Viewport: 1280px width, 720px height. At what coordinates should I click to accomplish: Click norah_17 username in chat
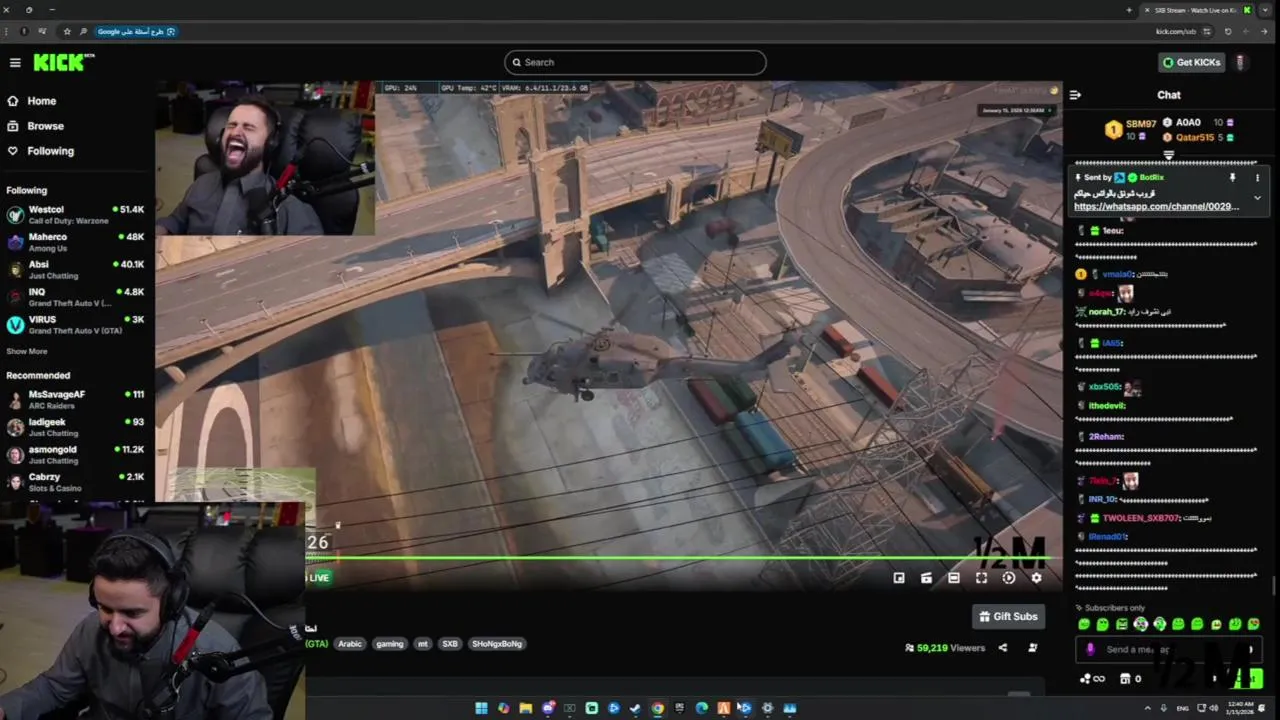point(1107,312)
